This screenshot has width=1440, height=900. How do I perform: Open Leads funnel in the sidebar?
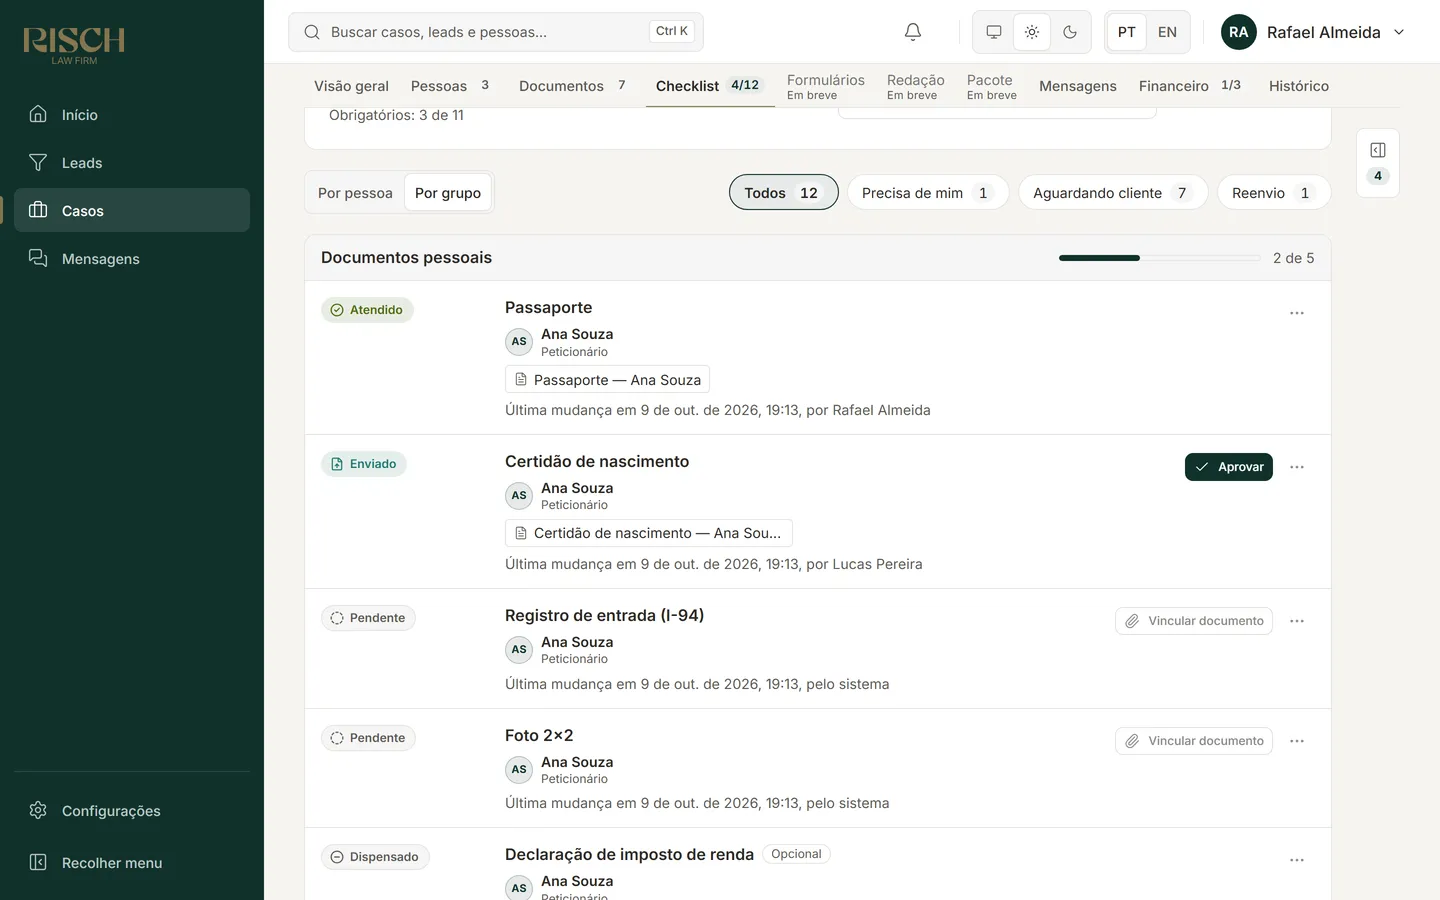(x=132, y=163)
